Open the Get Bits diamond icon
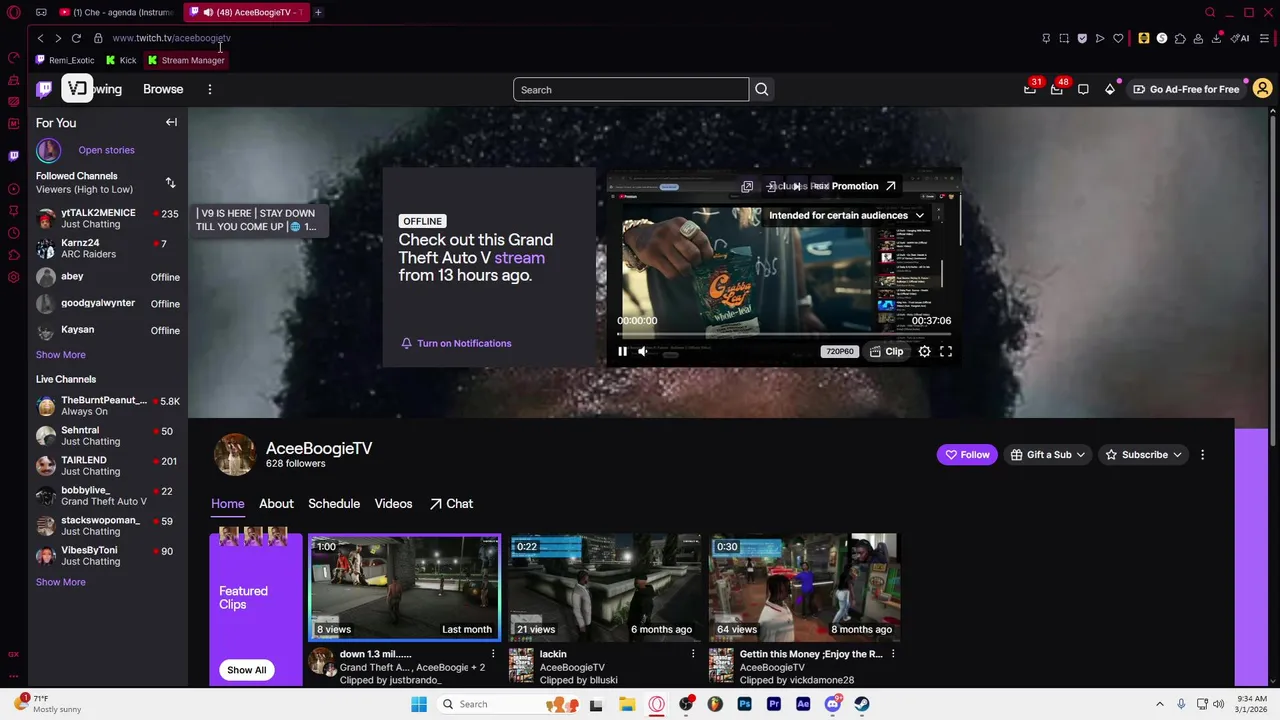The height and width of the screenshot is (720, 1280). pos(1110,89)
